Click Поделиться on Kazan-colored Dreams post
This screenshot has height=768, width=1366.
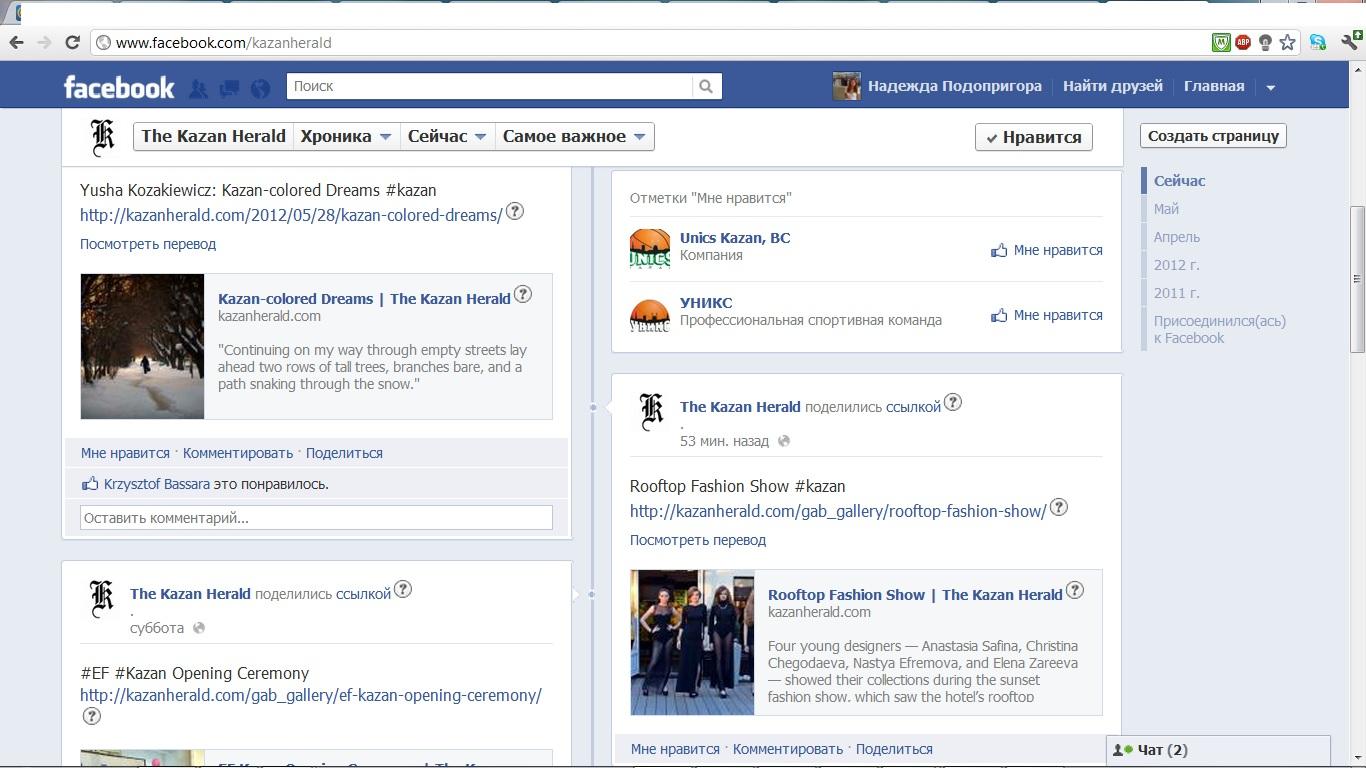click(344, 453)
